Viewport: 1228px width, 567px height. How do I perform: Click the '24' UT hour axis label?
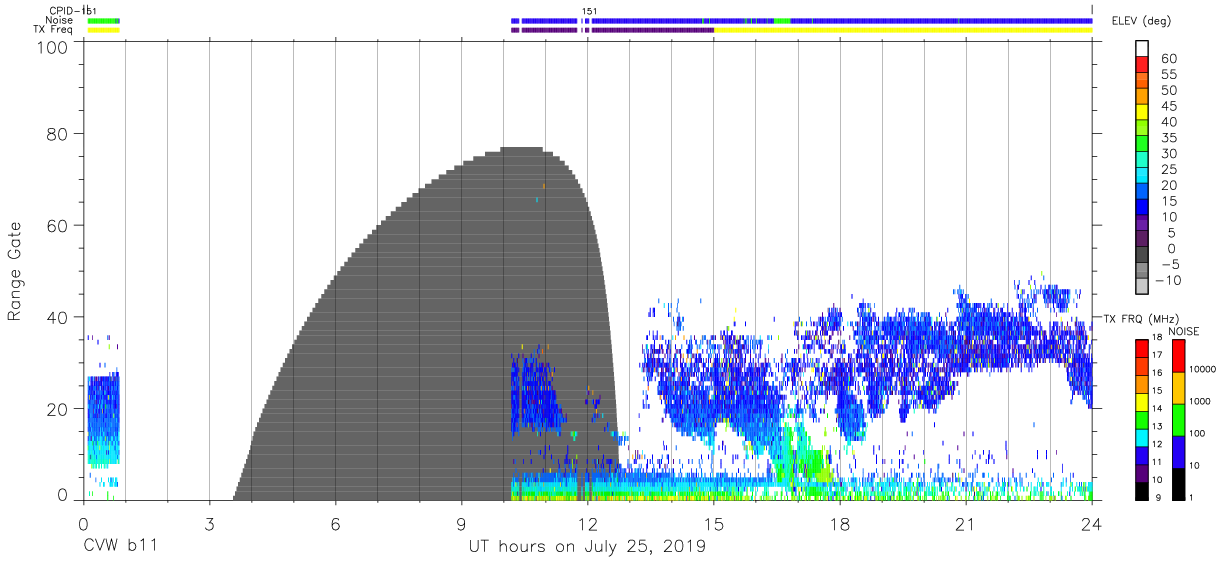click(1092, 523)
